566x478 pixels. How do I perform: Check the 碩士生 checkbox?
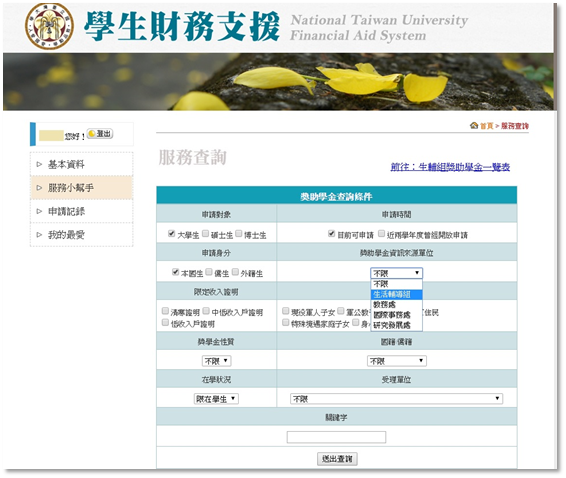click(x=205, y=234)
